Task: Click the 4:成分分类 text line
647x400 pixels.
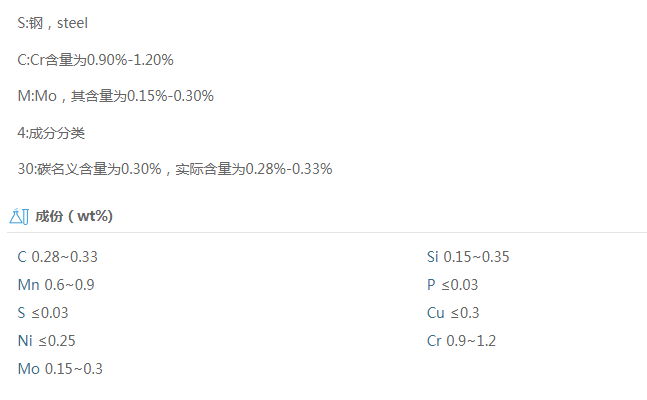Action: [x=51, y=133]
